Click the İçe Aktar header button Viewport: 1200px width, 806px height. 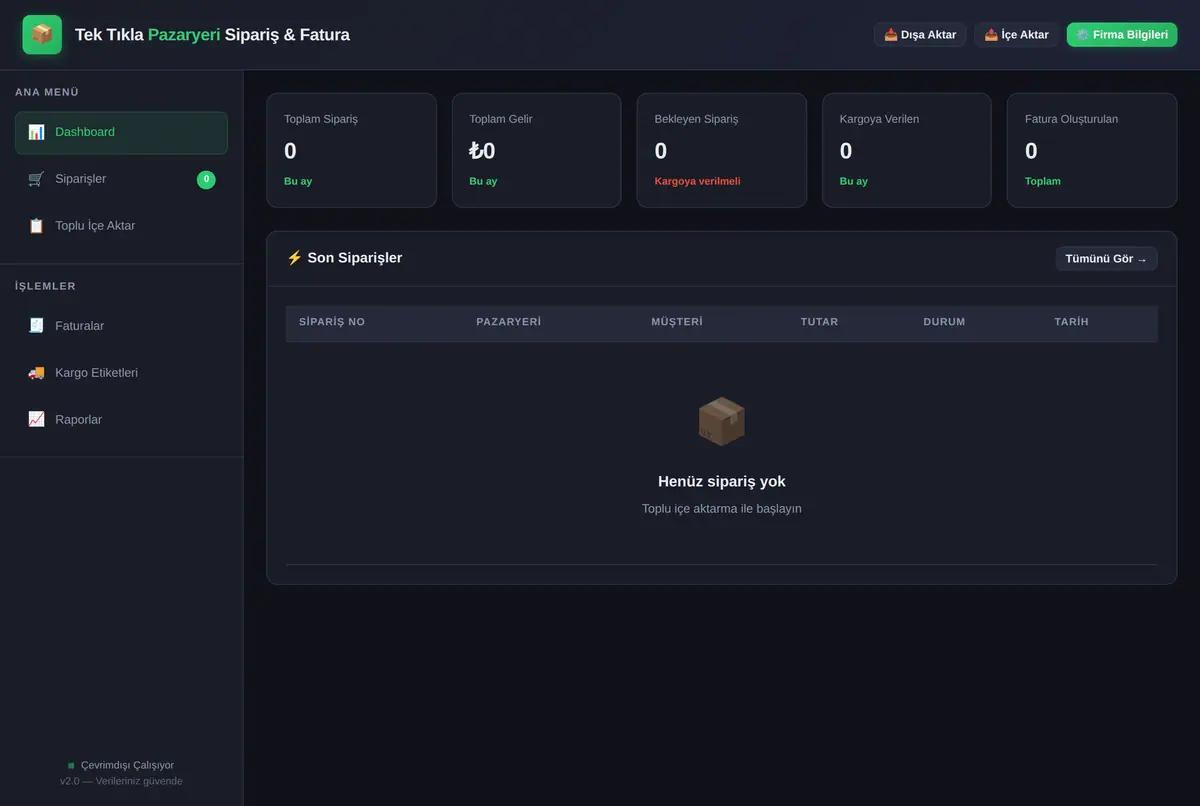point(1016,35)
